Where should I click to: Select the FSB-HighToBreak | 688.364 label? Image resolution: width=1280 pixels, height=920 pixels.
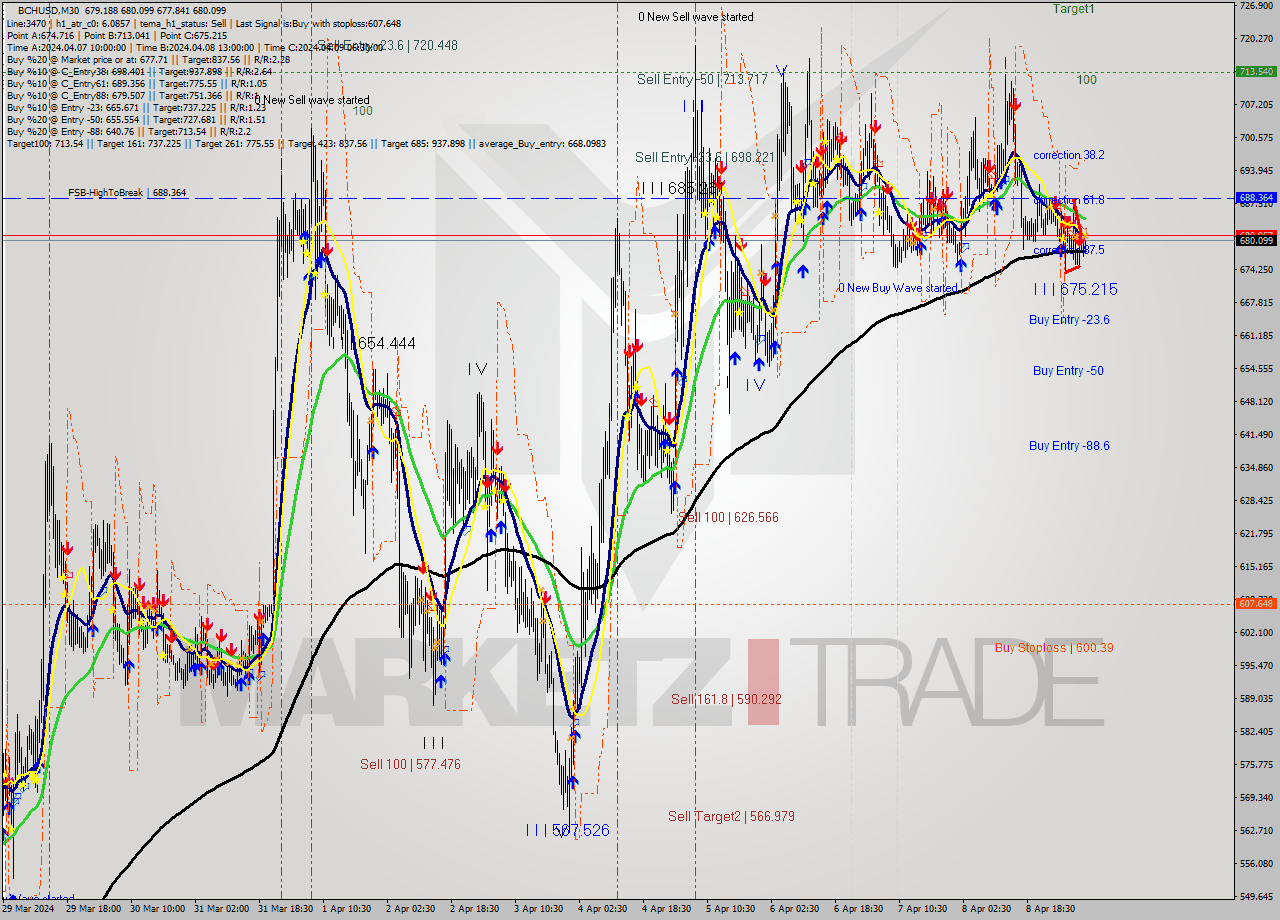(x=127, y=192)
